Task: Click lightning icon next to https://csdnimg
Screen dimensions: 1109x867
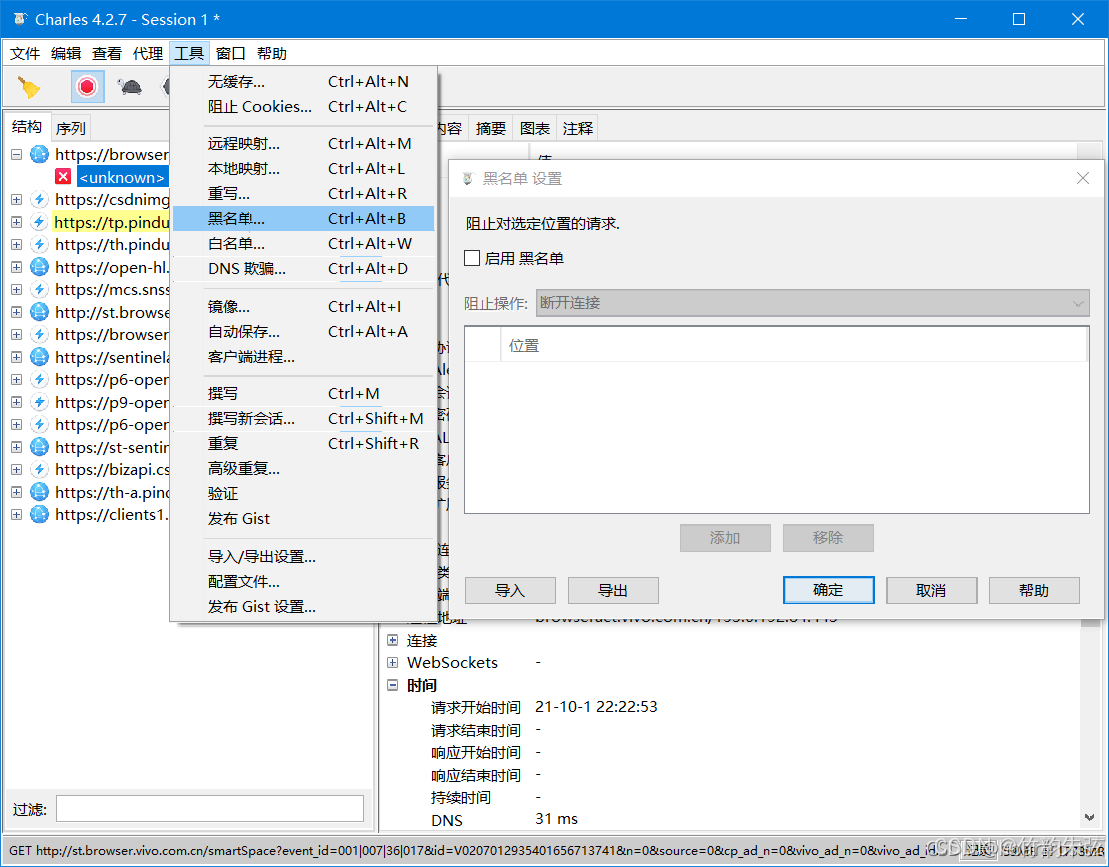Action: click(40, 199)
